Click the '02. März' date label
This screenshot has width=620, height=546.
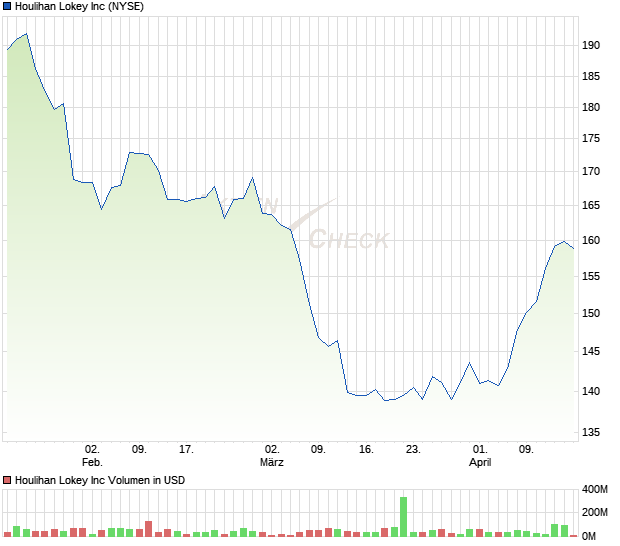[272, 455]
